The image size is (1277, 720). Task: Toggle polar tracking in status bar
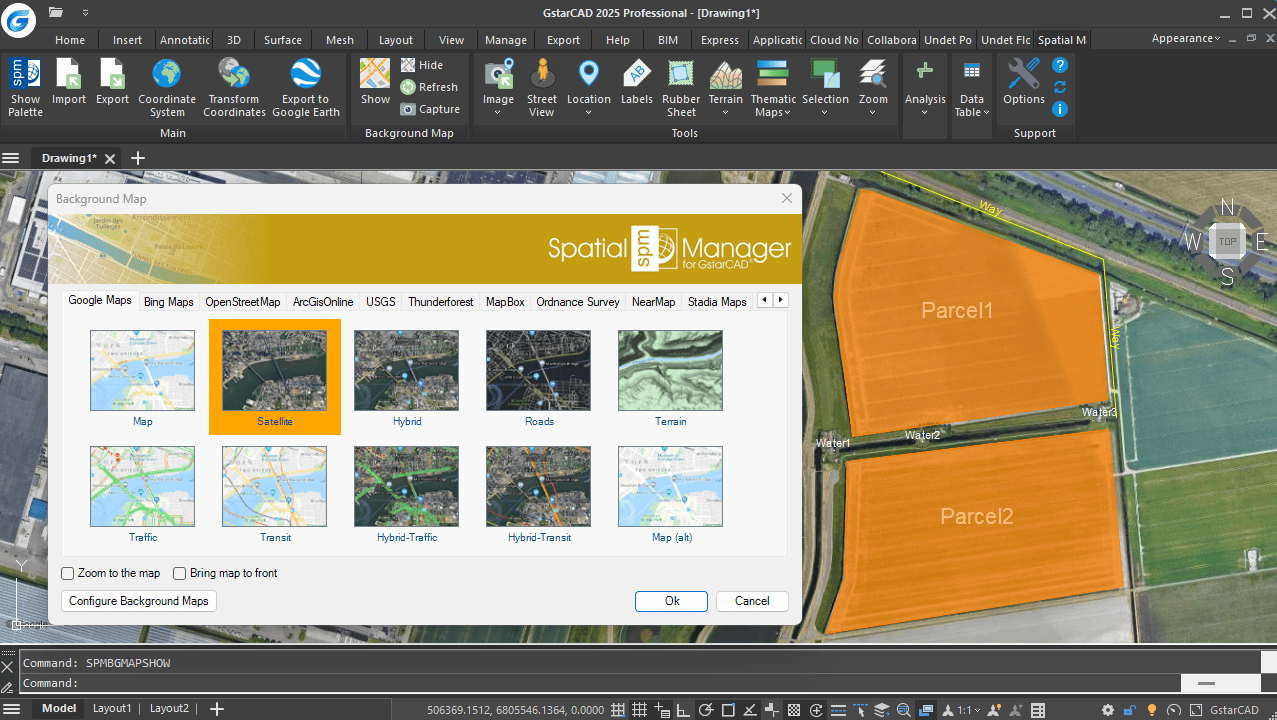[706, 710]
